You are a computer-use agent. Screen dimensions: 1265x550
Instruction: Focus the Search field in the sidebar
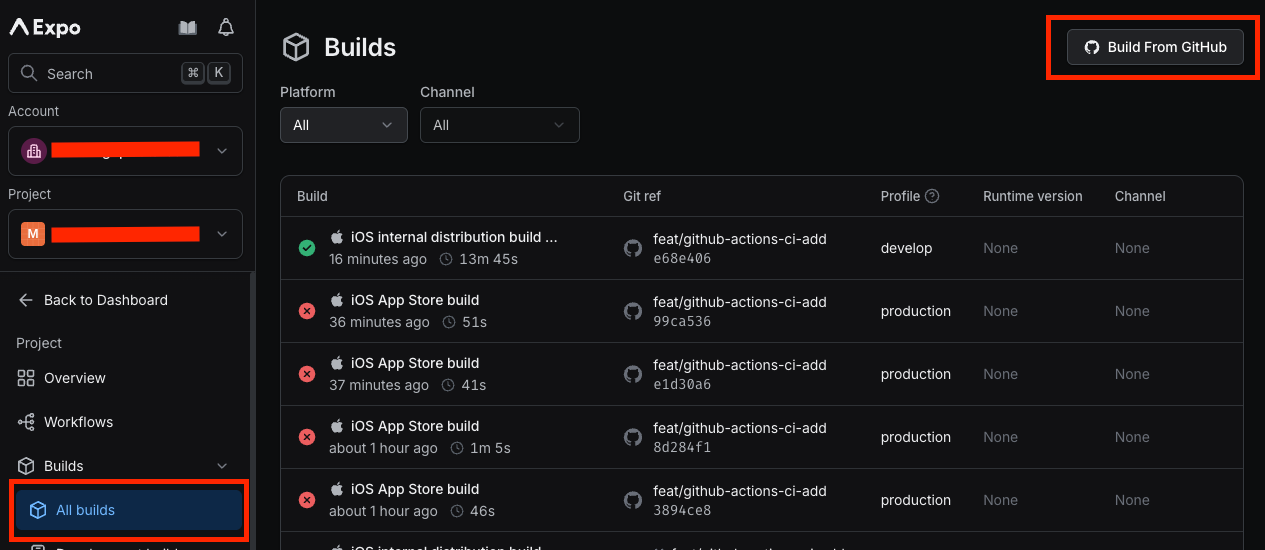coord(125,73)
